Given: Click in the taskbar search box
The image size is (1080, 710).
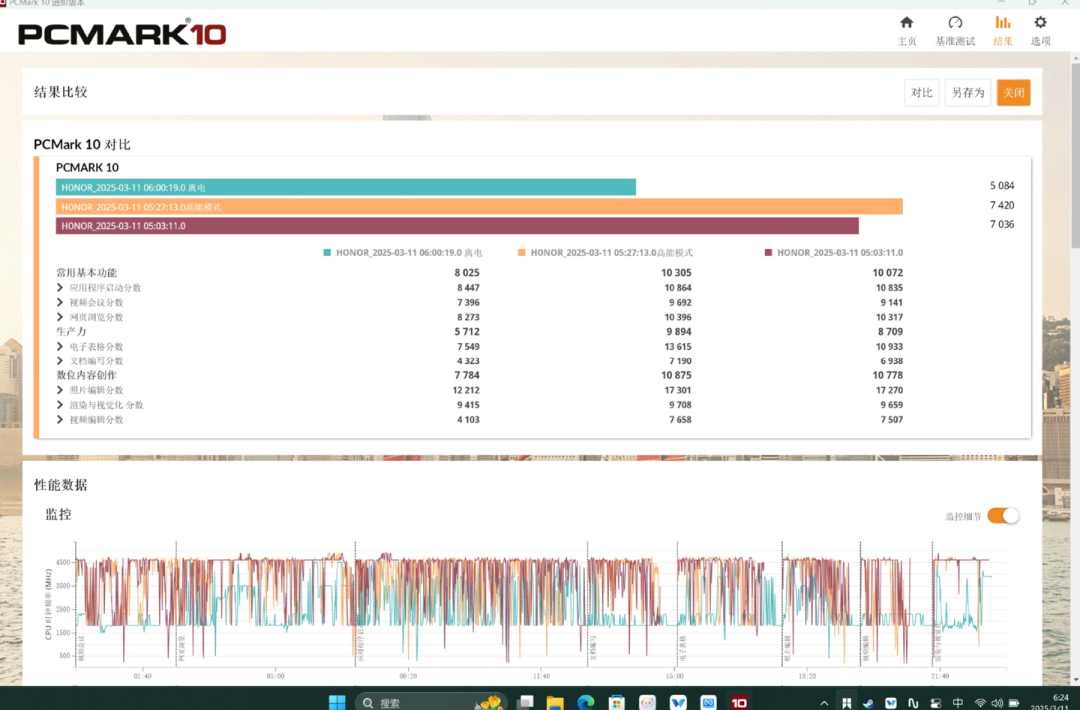Looking at the screenshot, I should tap(431, 702).
